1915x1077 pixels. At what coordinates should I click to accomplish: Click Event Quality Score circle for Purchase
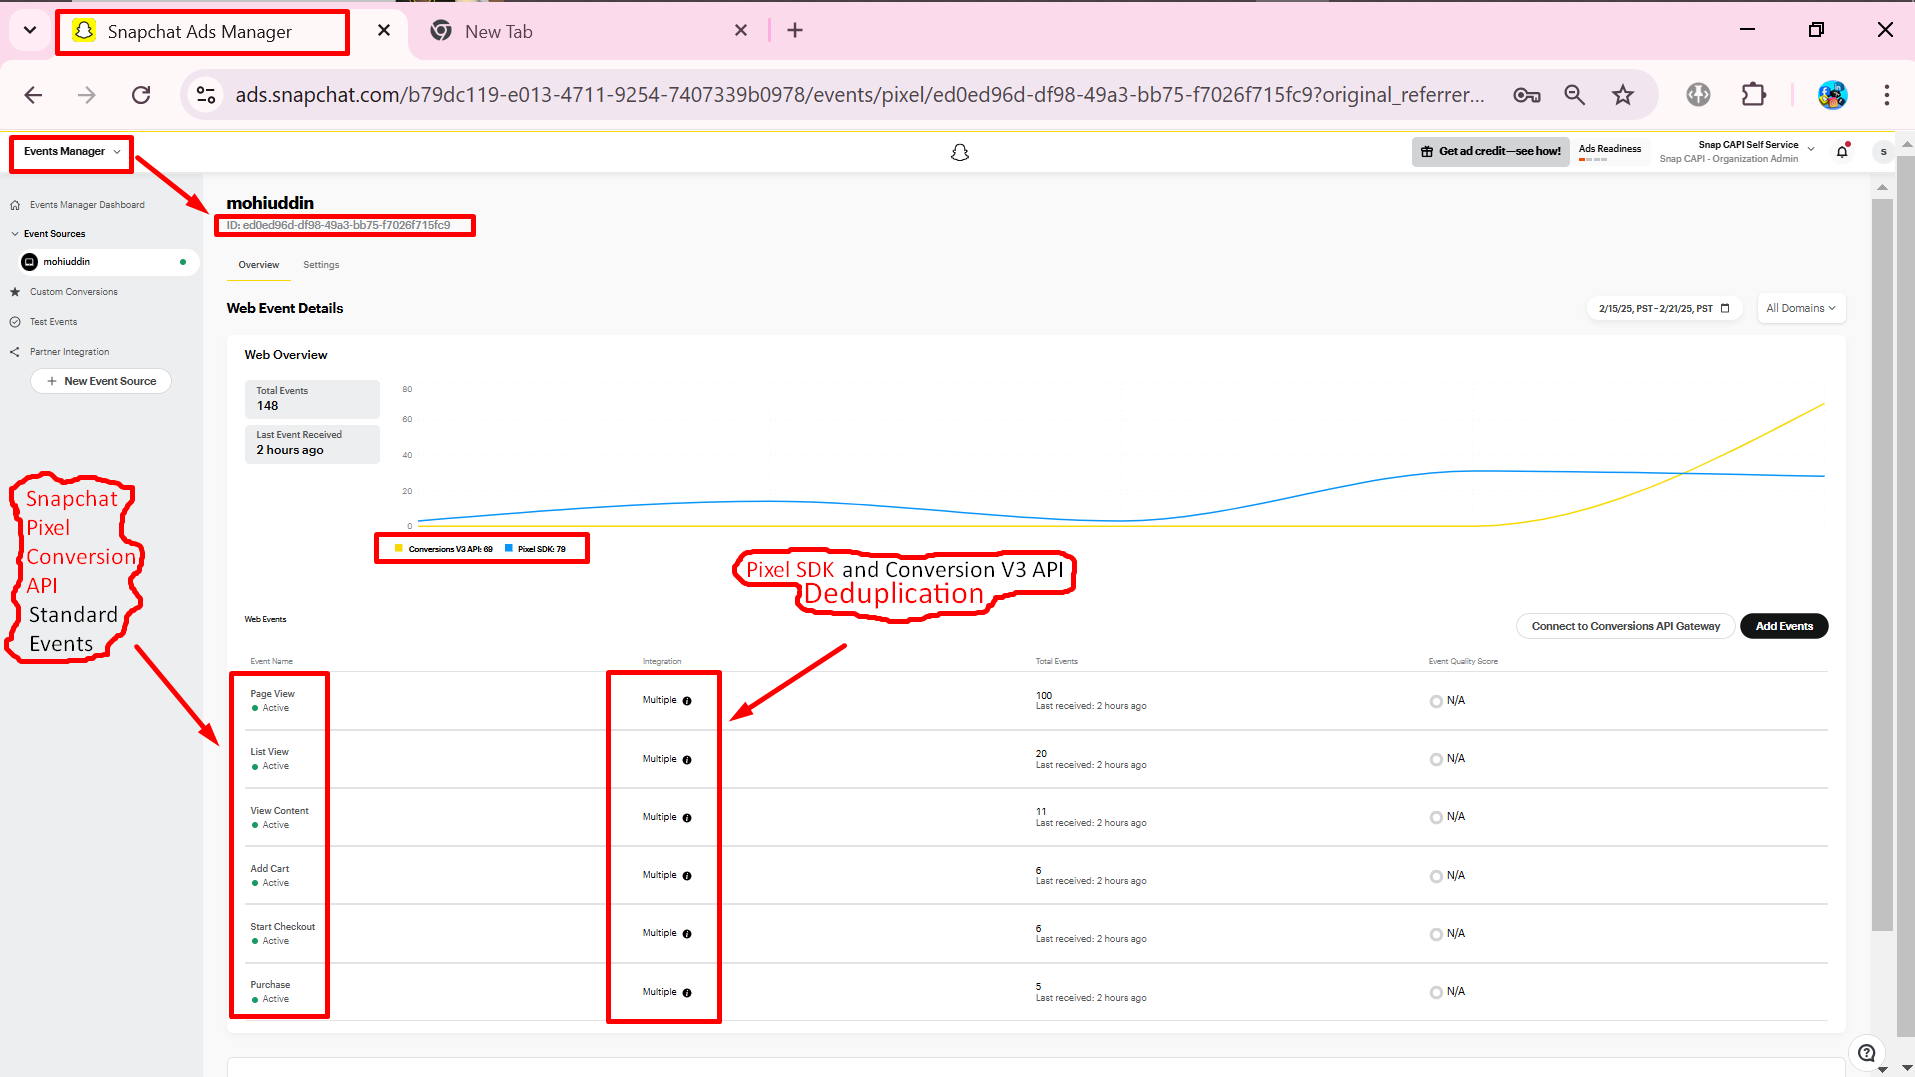point(1436,992)
